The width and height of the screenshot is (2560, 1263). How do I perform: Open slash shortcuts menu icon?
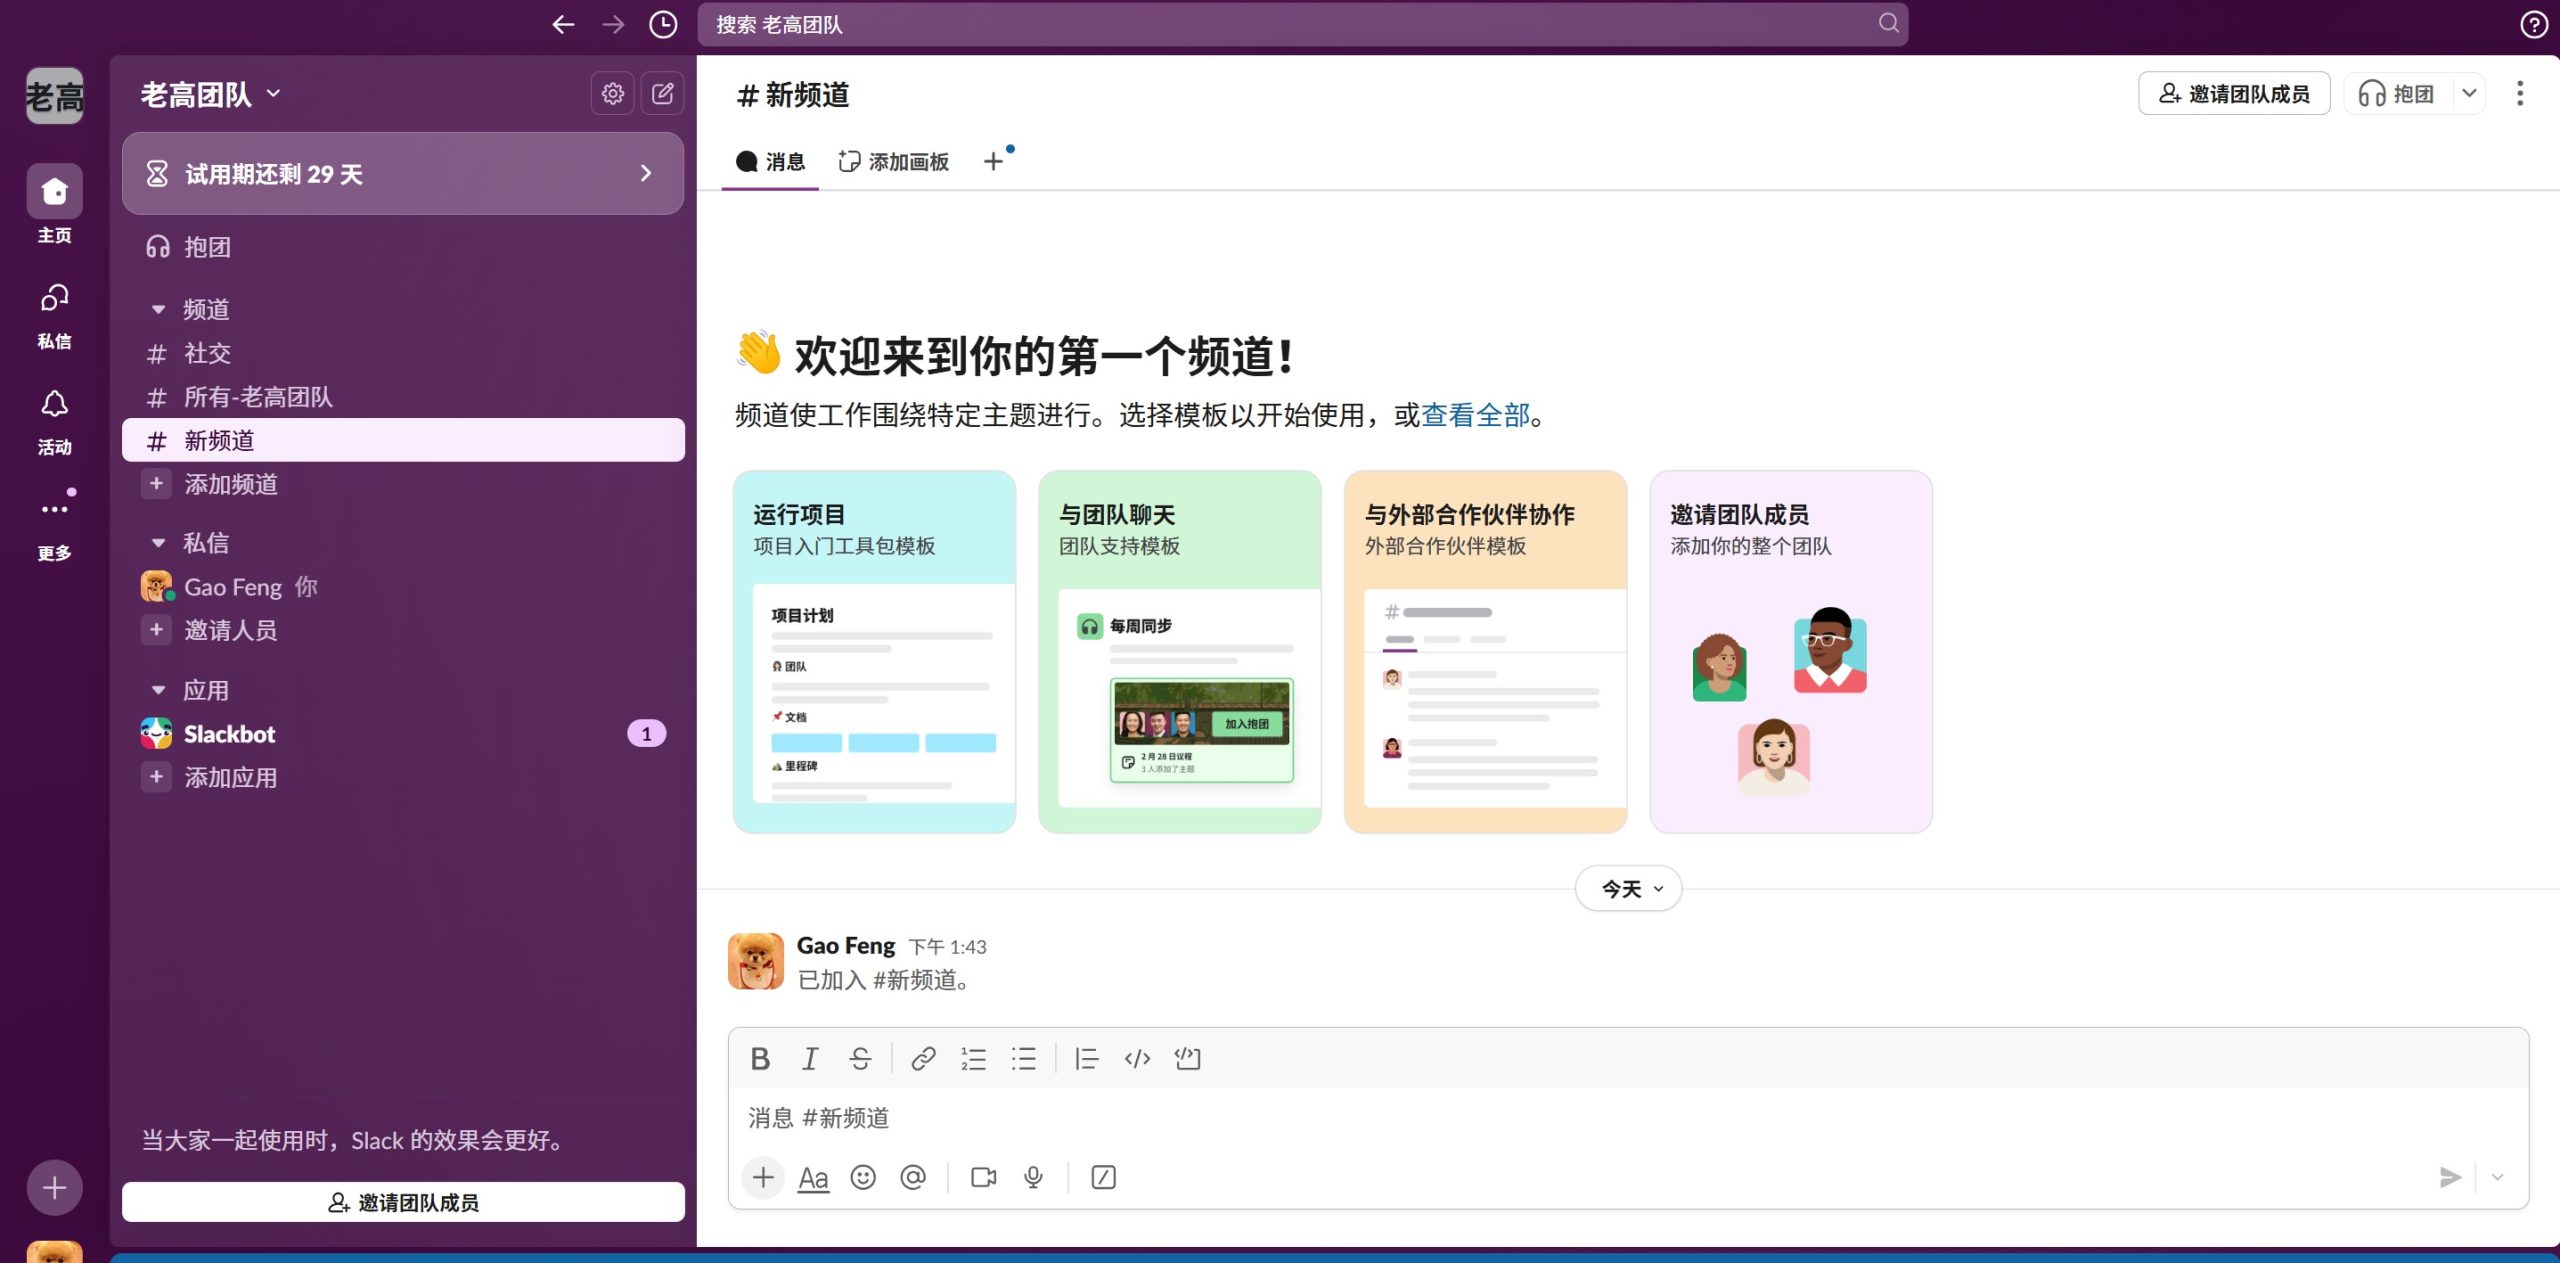coord(1103,1177)
